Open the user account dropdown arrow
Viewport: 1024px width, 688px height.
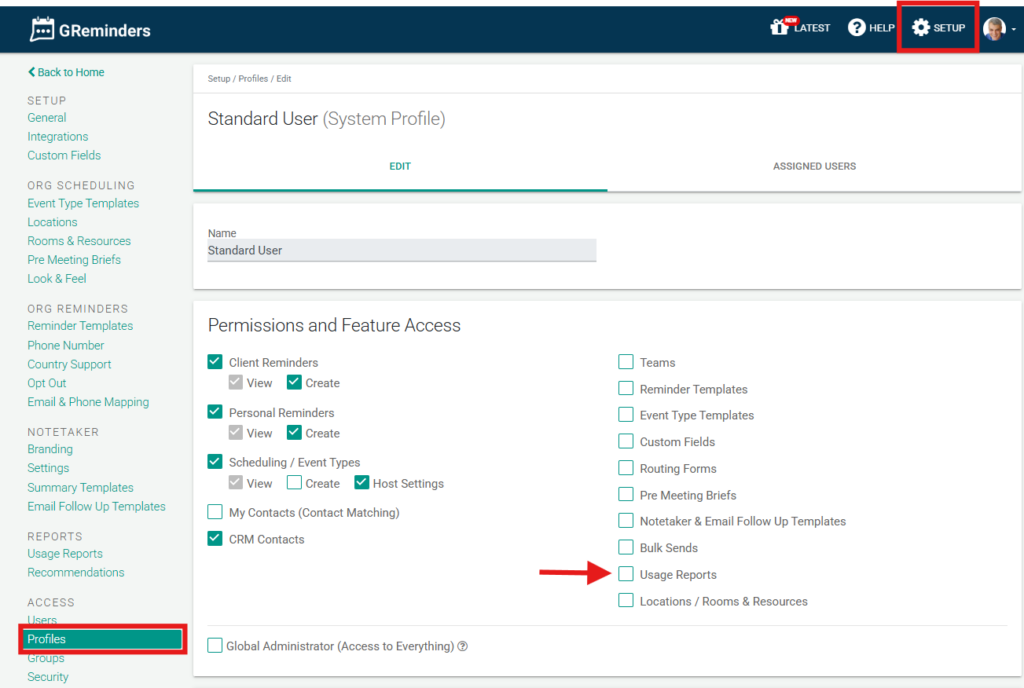[x=1013, y=30]
